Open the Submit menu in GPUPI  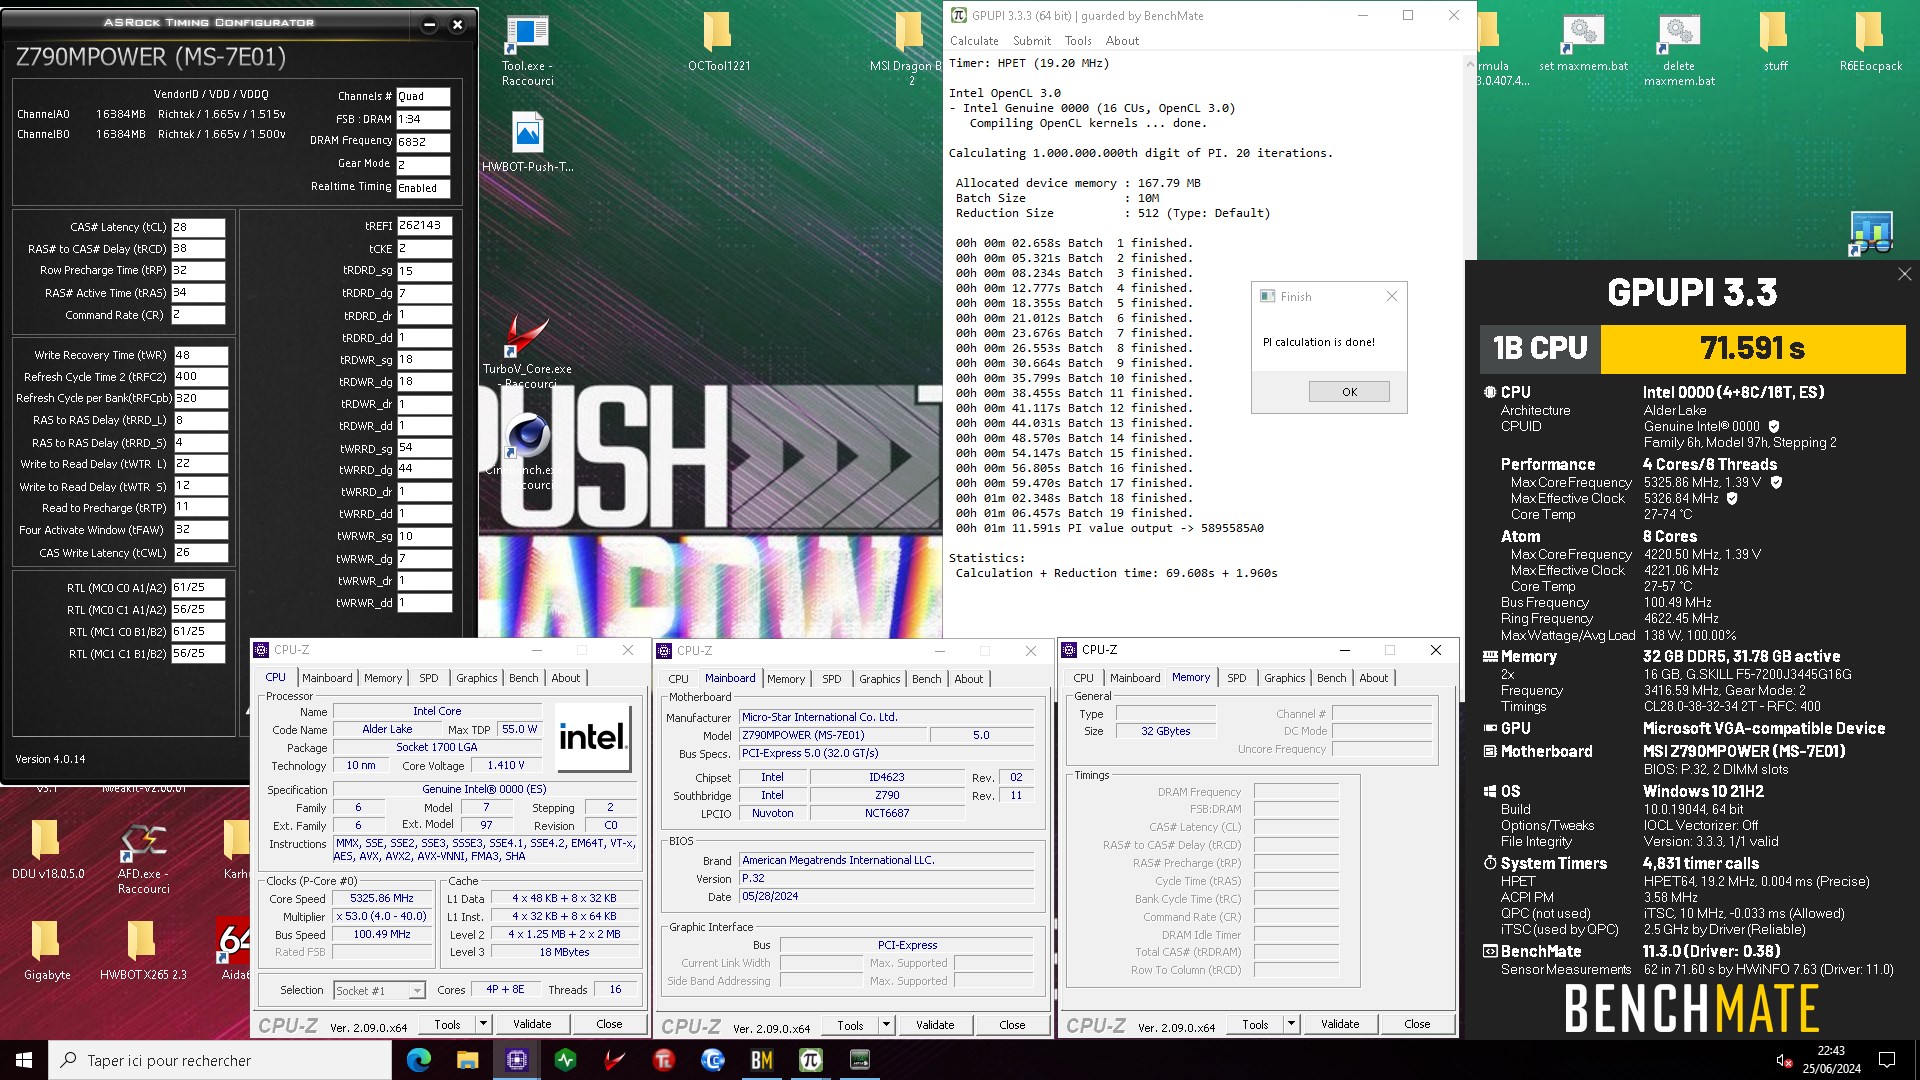pyautogui.click(x=1031, y=41)
